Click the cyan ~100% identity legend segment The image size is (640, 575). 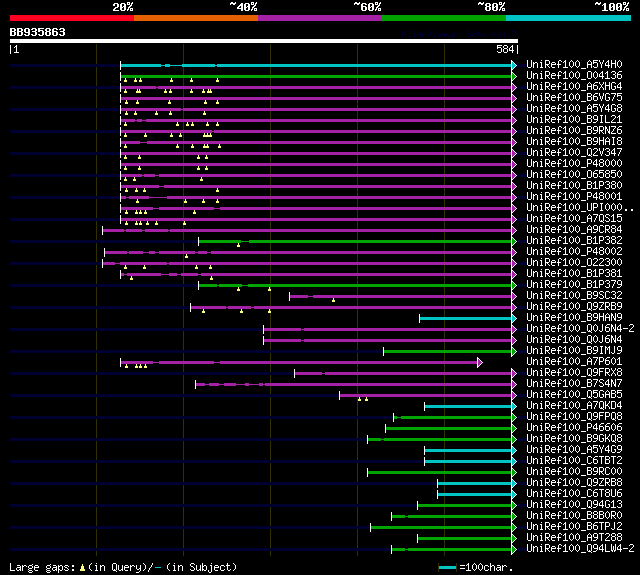(x=568, y=18)
